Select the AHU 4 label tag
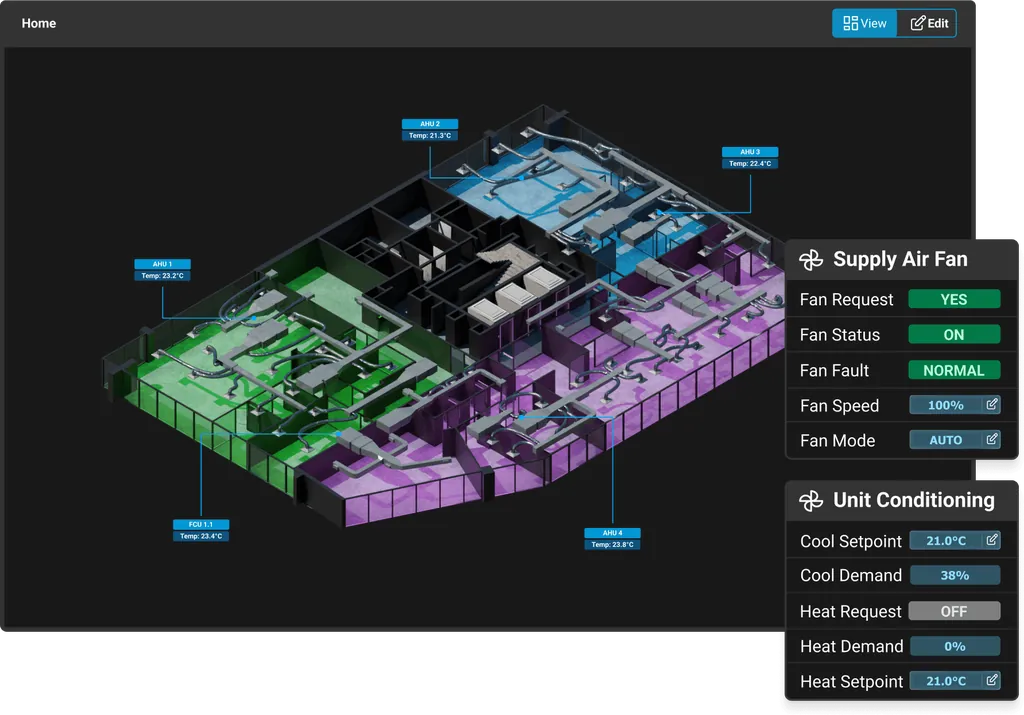The image size is (1024, 715). [612, 533]
